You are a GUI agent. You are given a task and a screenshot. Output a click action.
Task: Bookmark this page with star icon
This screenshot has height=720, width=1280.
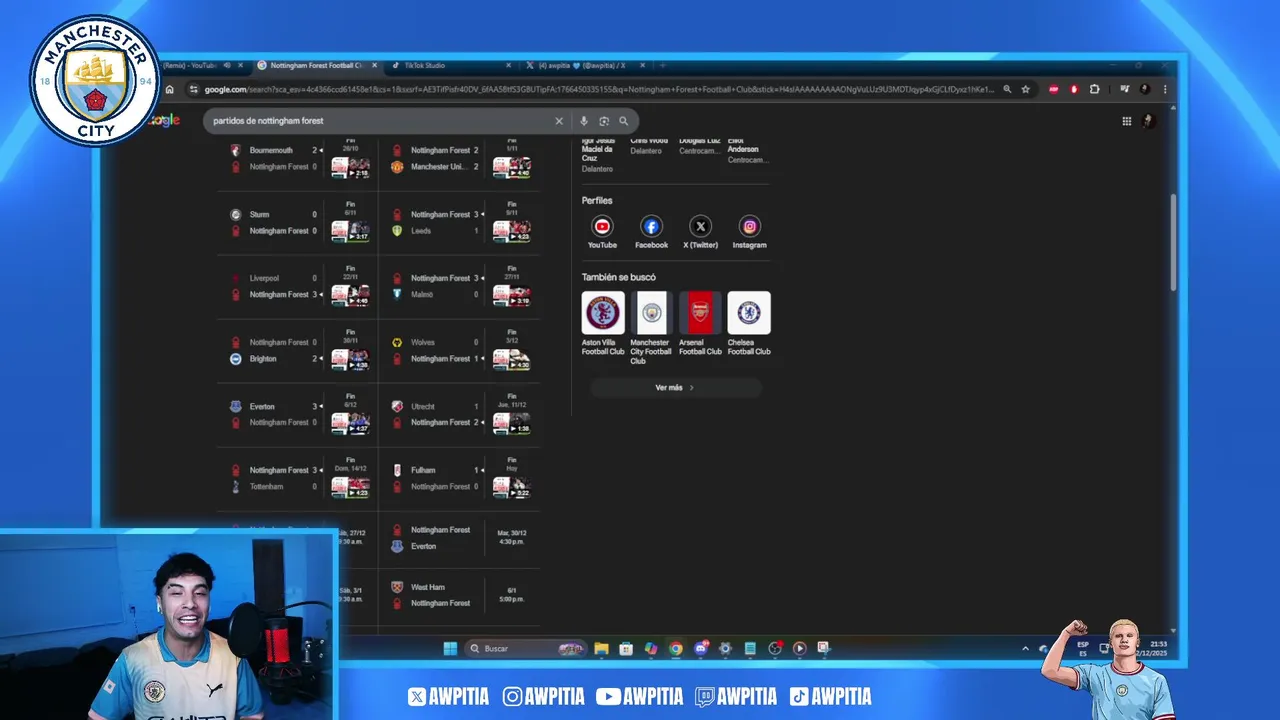[x=1025, y=89]
